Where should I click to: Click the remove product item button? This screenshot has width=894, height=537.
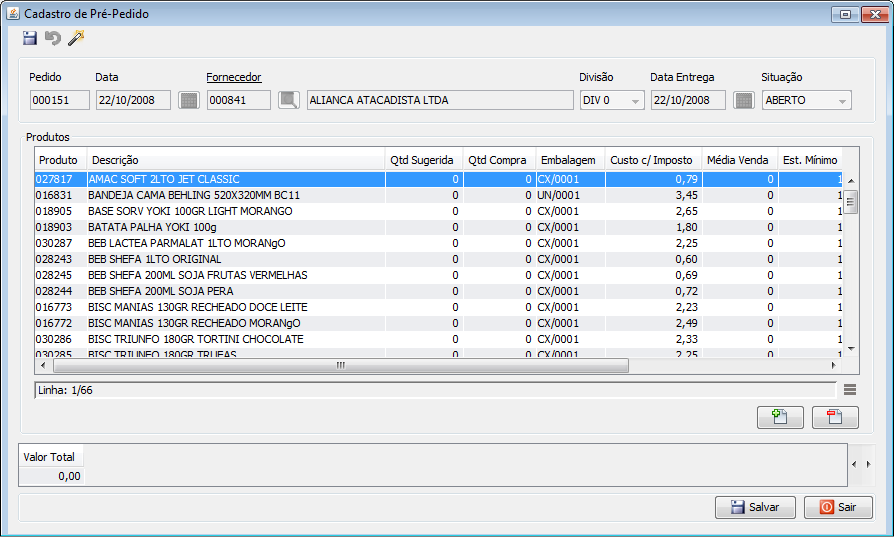click(x=835, y=417)
